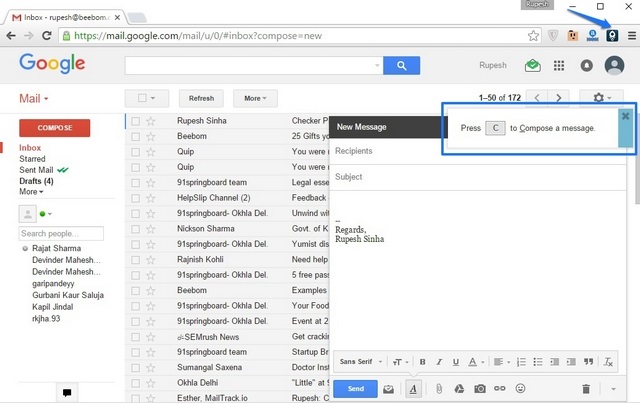Go to the Inbox label
The image size is (640, 403).
coord(30,148)
